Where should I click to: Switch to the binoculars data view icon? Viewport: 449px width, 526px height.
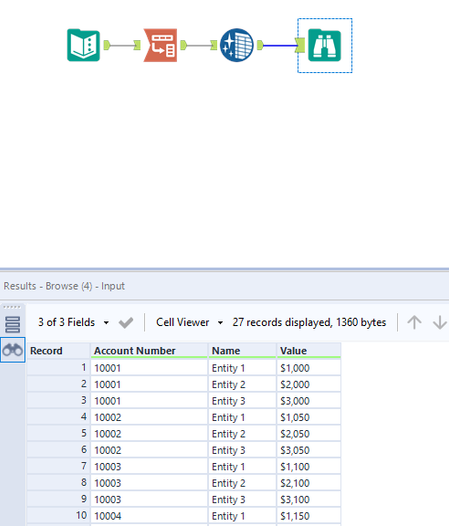13,350
